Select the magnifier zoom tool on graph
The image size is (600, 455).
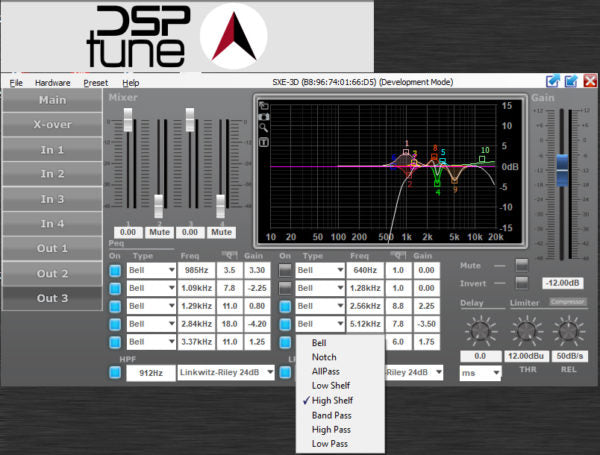(263, 128)
